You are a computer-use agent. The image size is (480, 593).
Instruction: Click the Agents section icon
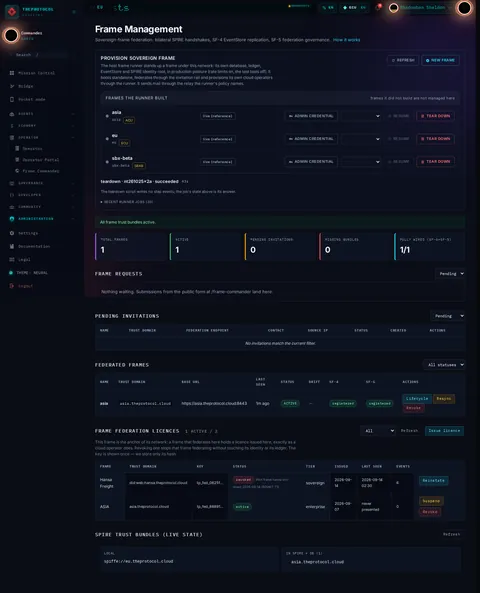click(12, 114)
